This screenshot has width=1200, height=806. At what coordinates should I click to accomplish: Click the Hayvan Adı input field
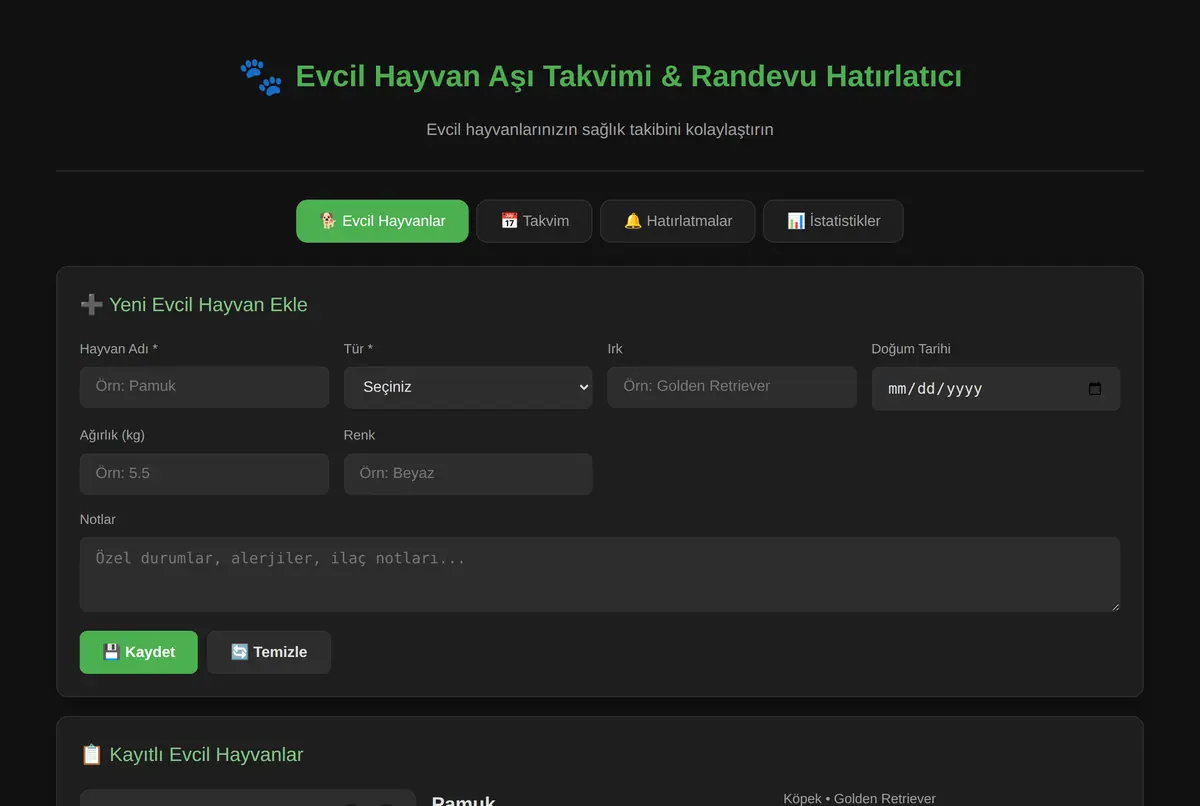(x=204, y=386)
